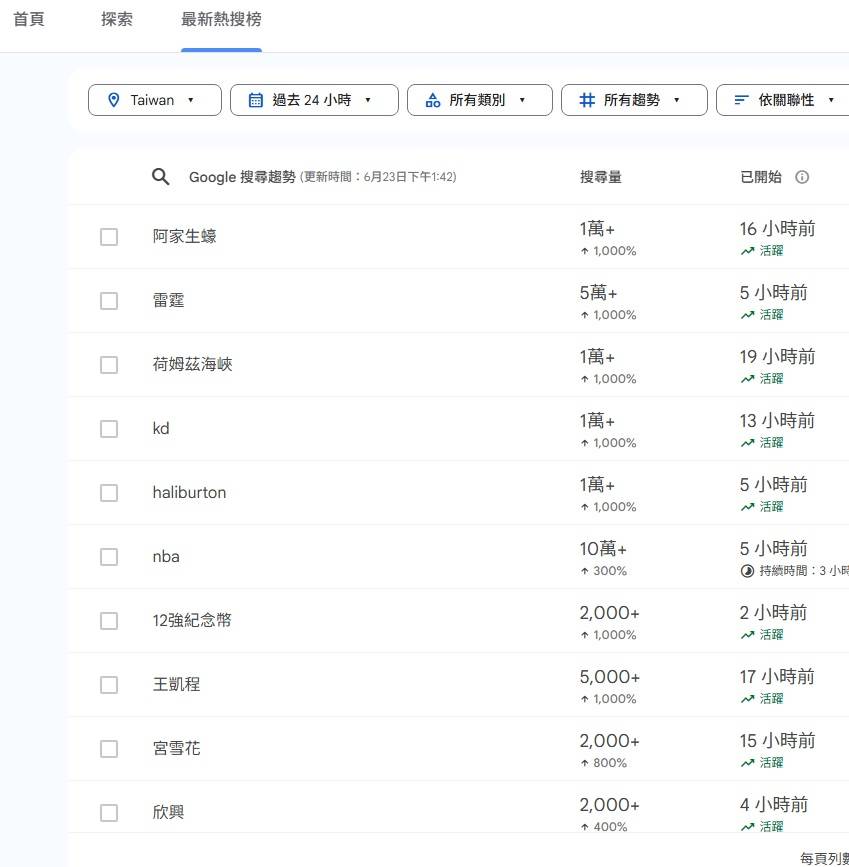Open the 所有趨勢 trend status dropdown
This screenshot has height=867, width=849.
coord(634,100)
